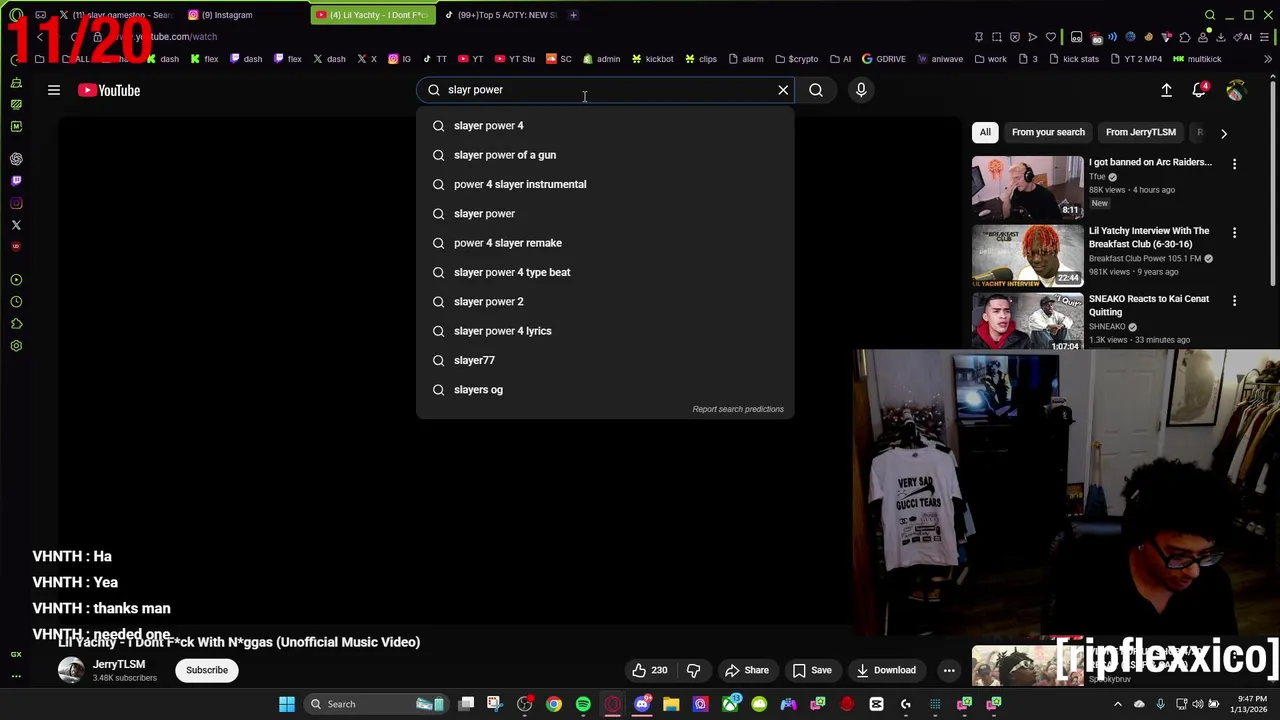This screenshot has width=1280, height=720.
Task: Open 'SNEAKO Reacts to Kai Cenat Quitting' thumbnail
Action: click(1027, 322)
